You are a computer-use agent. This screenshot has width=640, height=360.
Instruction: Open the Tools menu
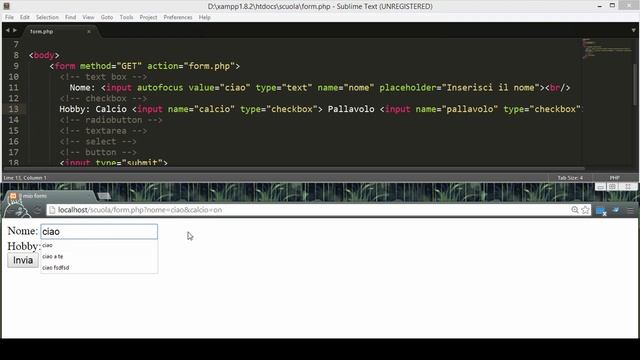(x=126, y=17)
